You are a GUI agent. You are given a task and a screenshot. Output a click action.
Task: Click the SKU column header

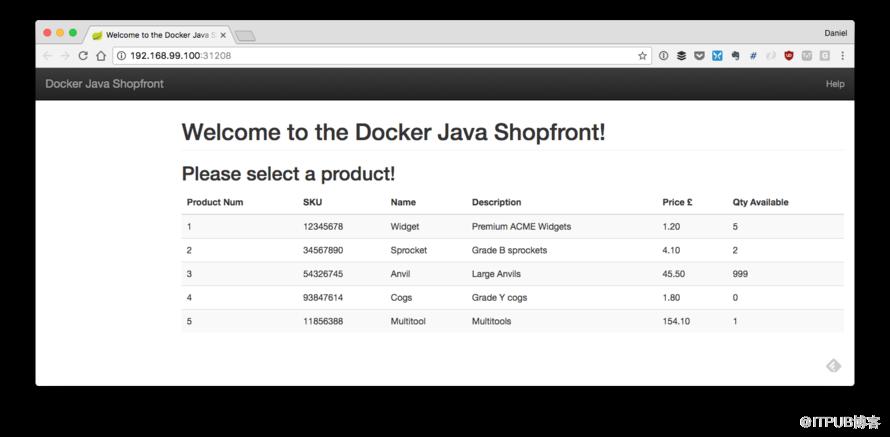click(312, 202)
